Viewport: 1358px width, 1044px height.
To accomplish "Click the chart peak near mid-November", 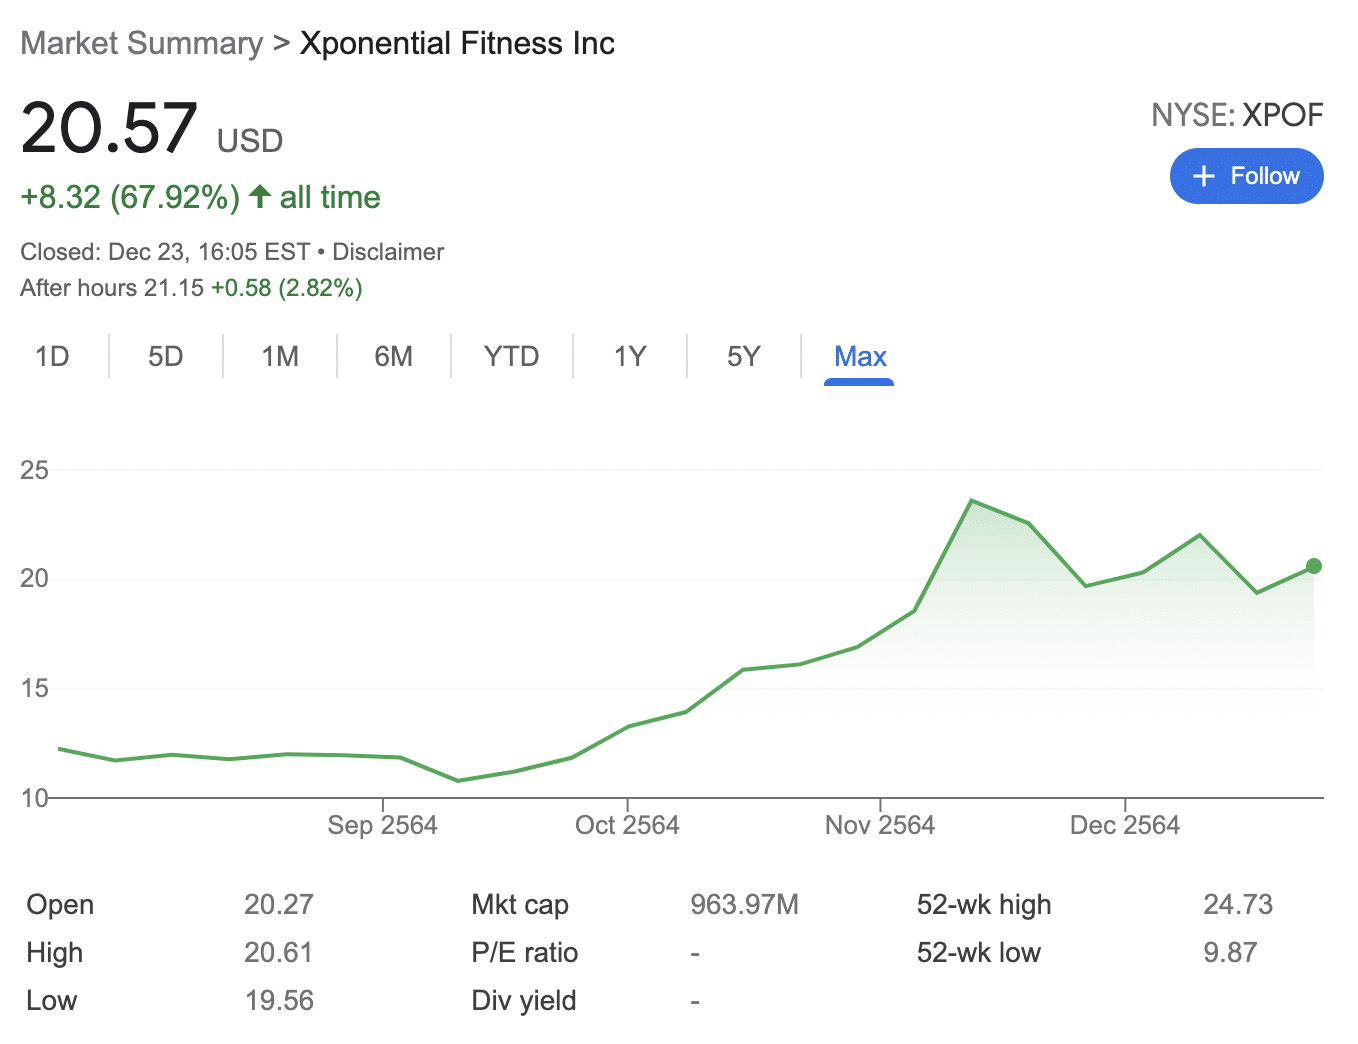I will coord(972,500).
